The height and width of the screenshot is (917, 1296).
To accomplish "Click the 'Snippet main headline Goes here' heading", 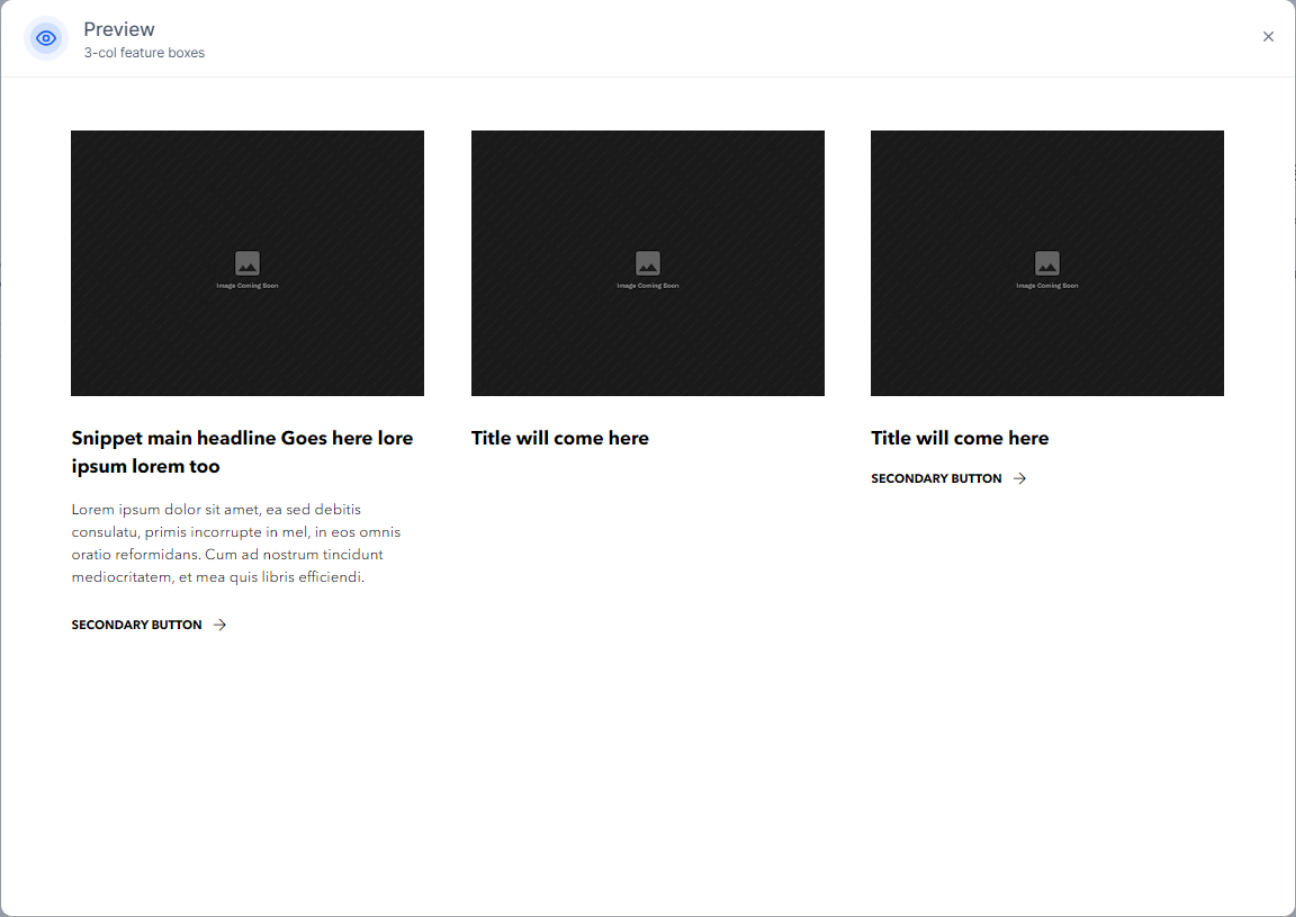I will 242,452.
